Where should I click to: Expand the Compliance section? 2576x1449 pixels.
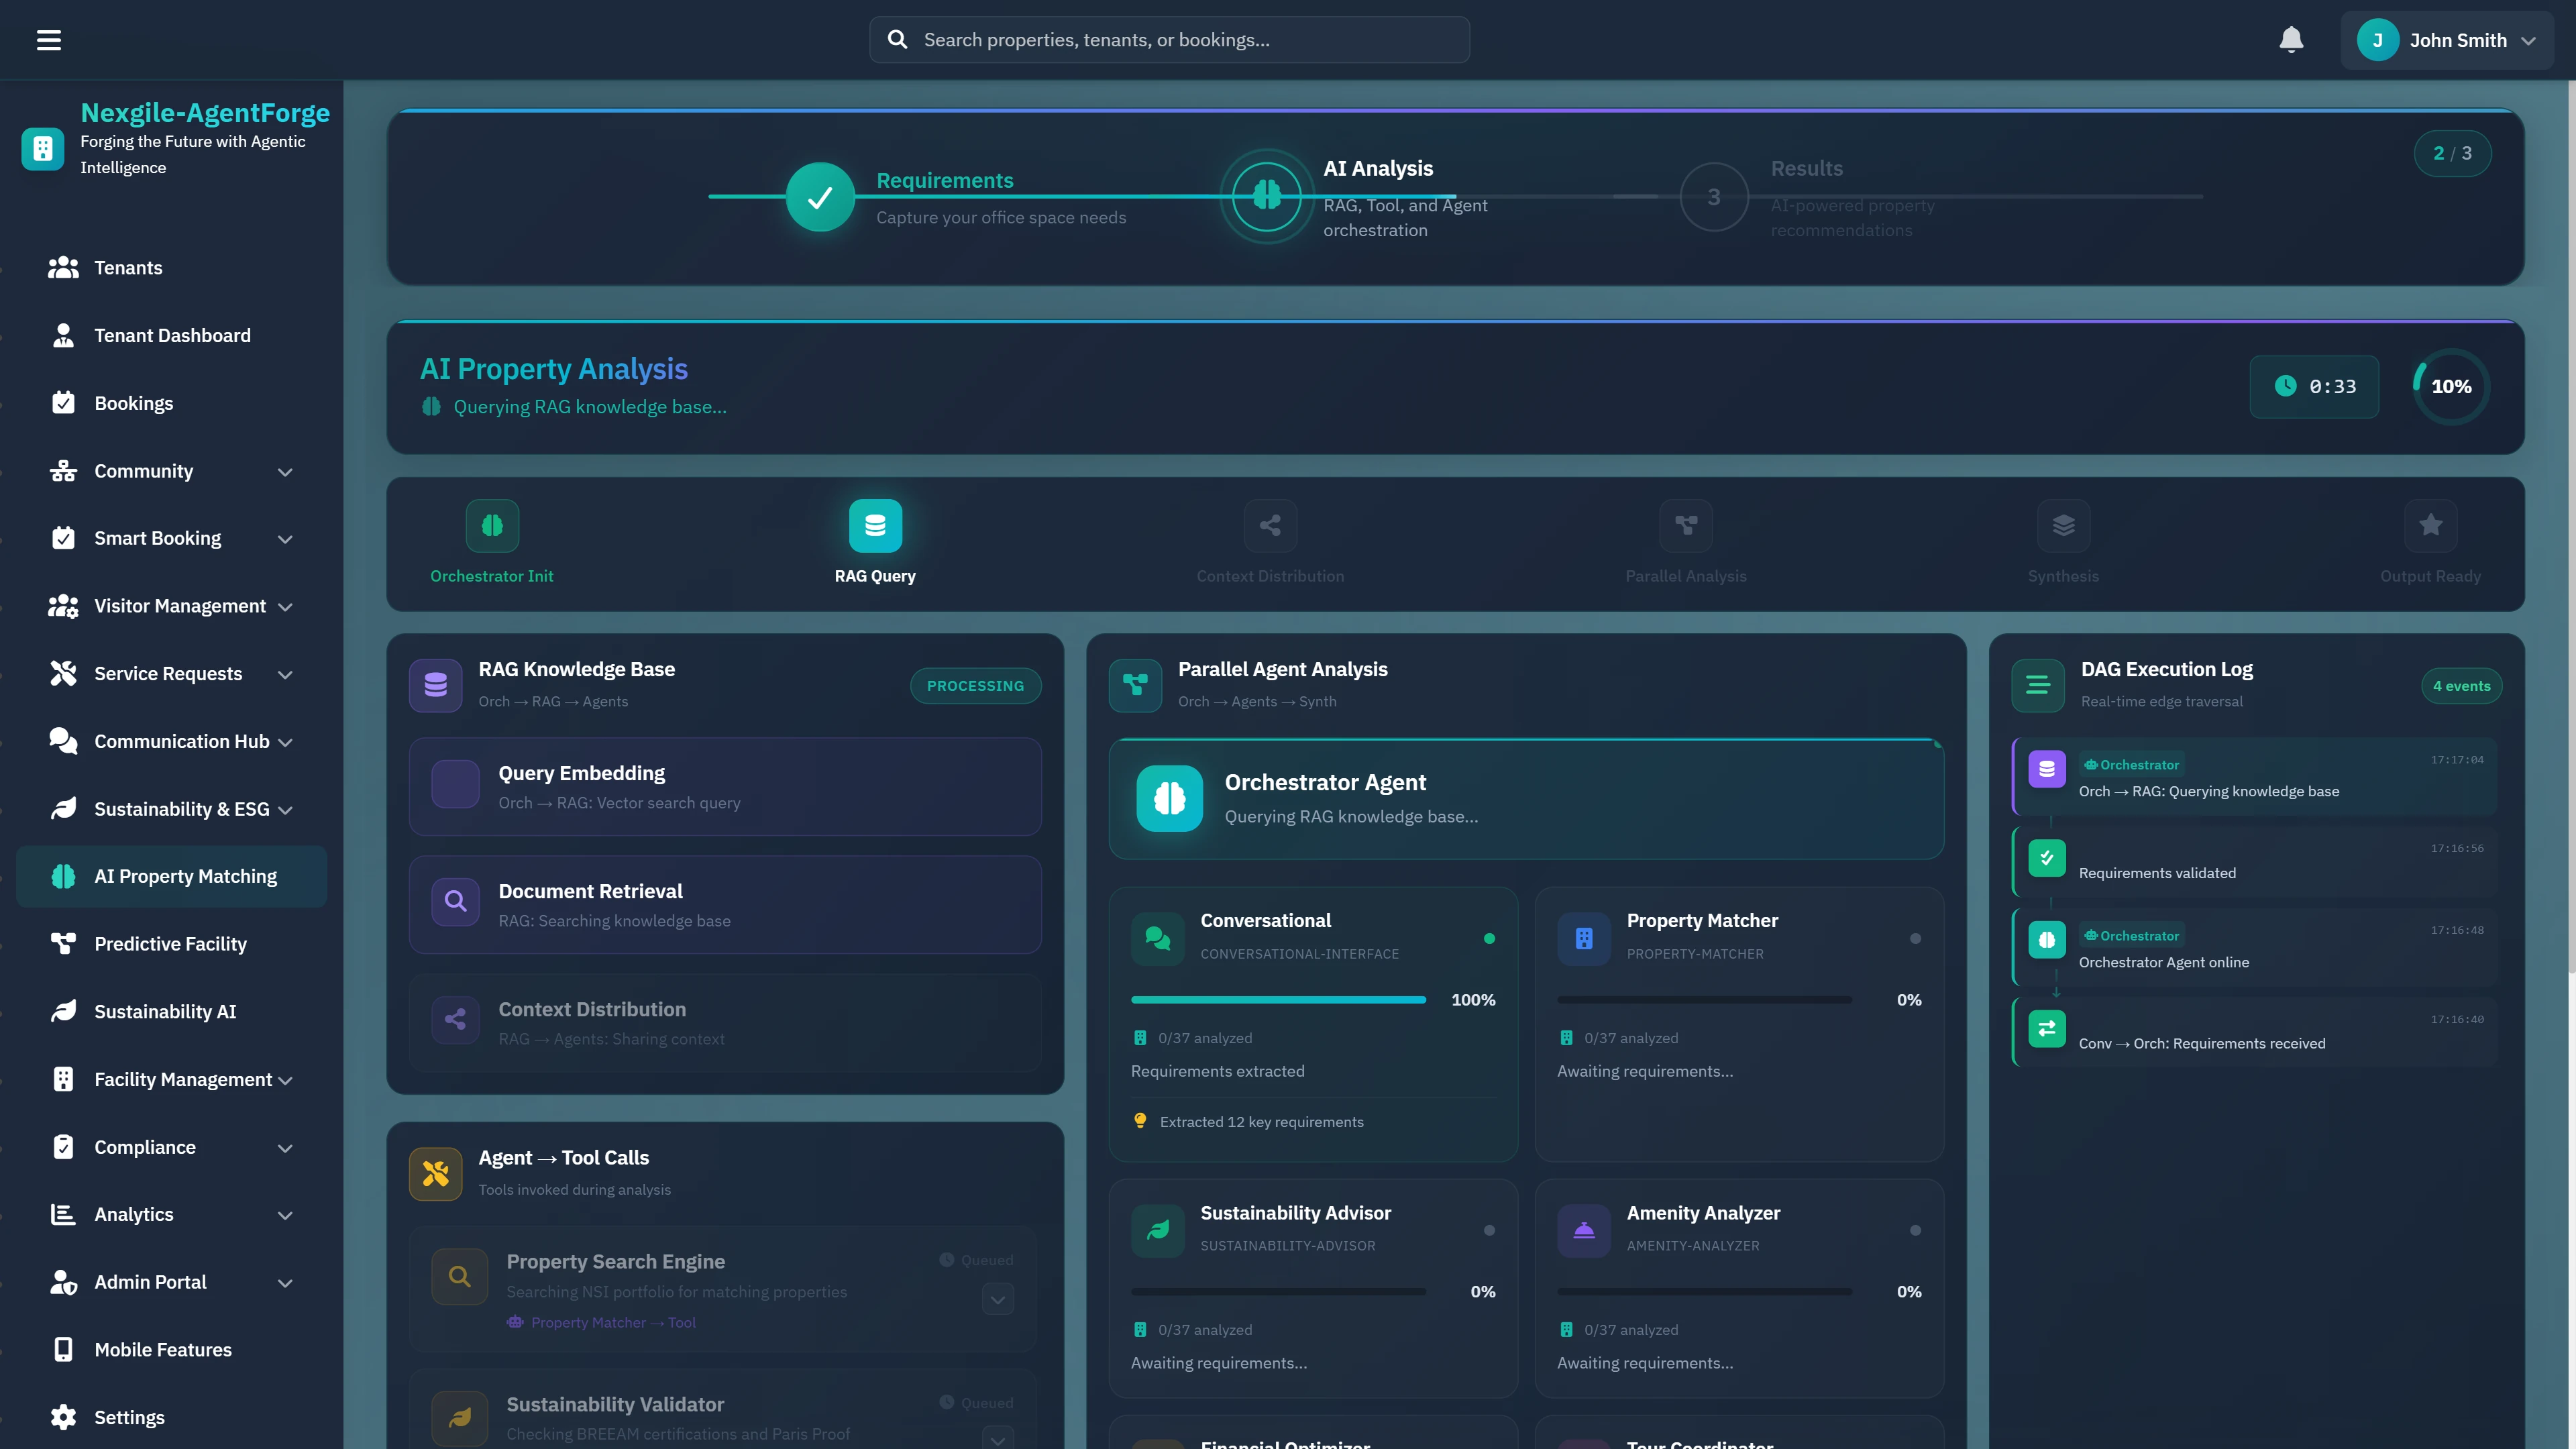click(285, 1147)
